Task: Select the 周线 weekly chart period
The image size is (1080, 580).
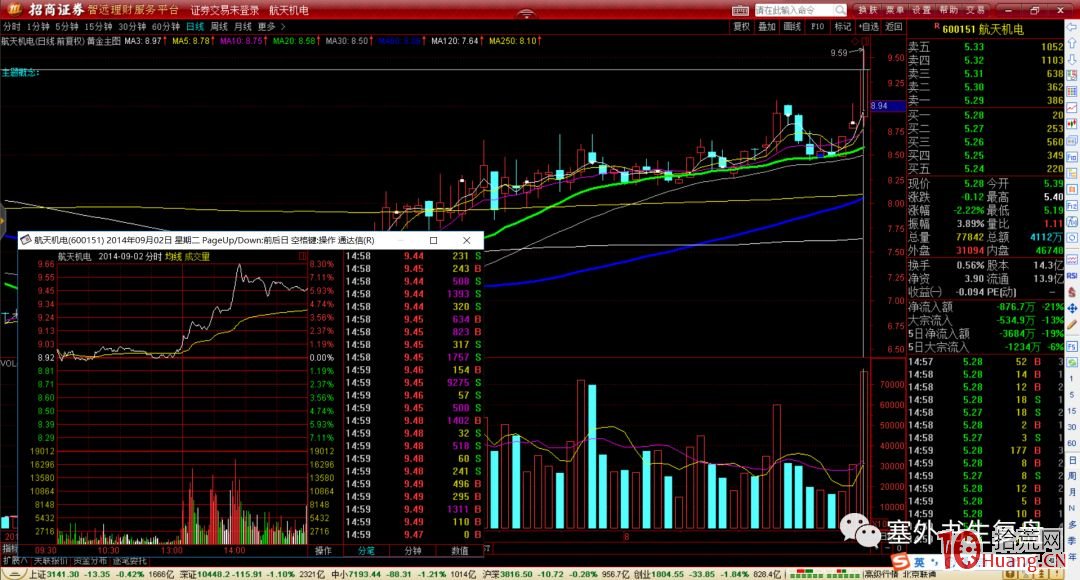Action: point(219,27)
